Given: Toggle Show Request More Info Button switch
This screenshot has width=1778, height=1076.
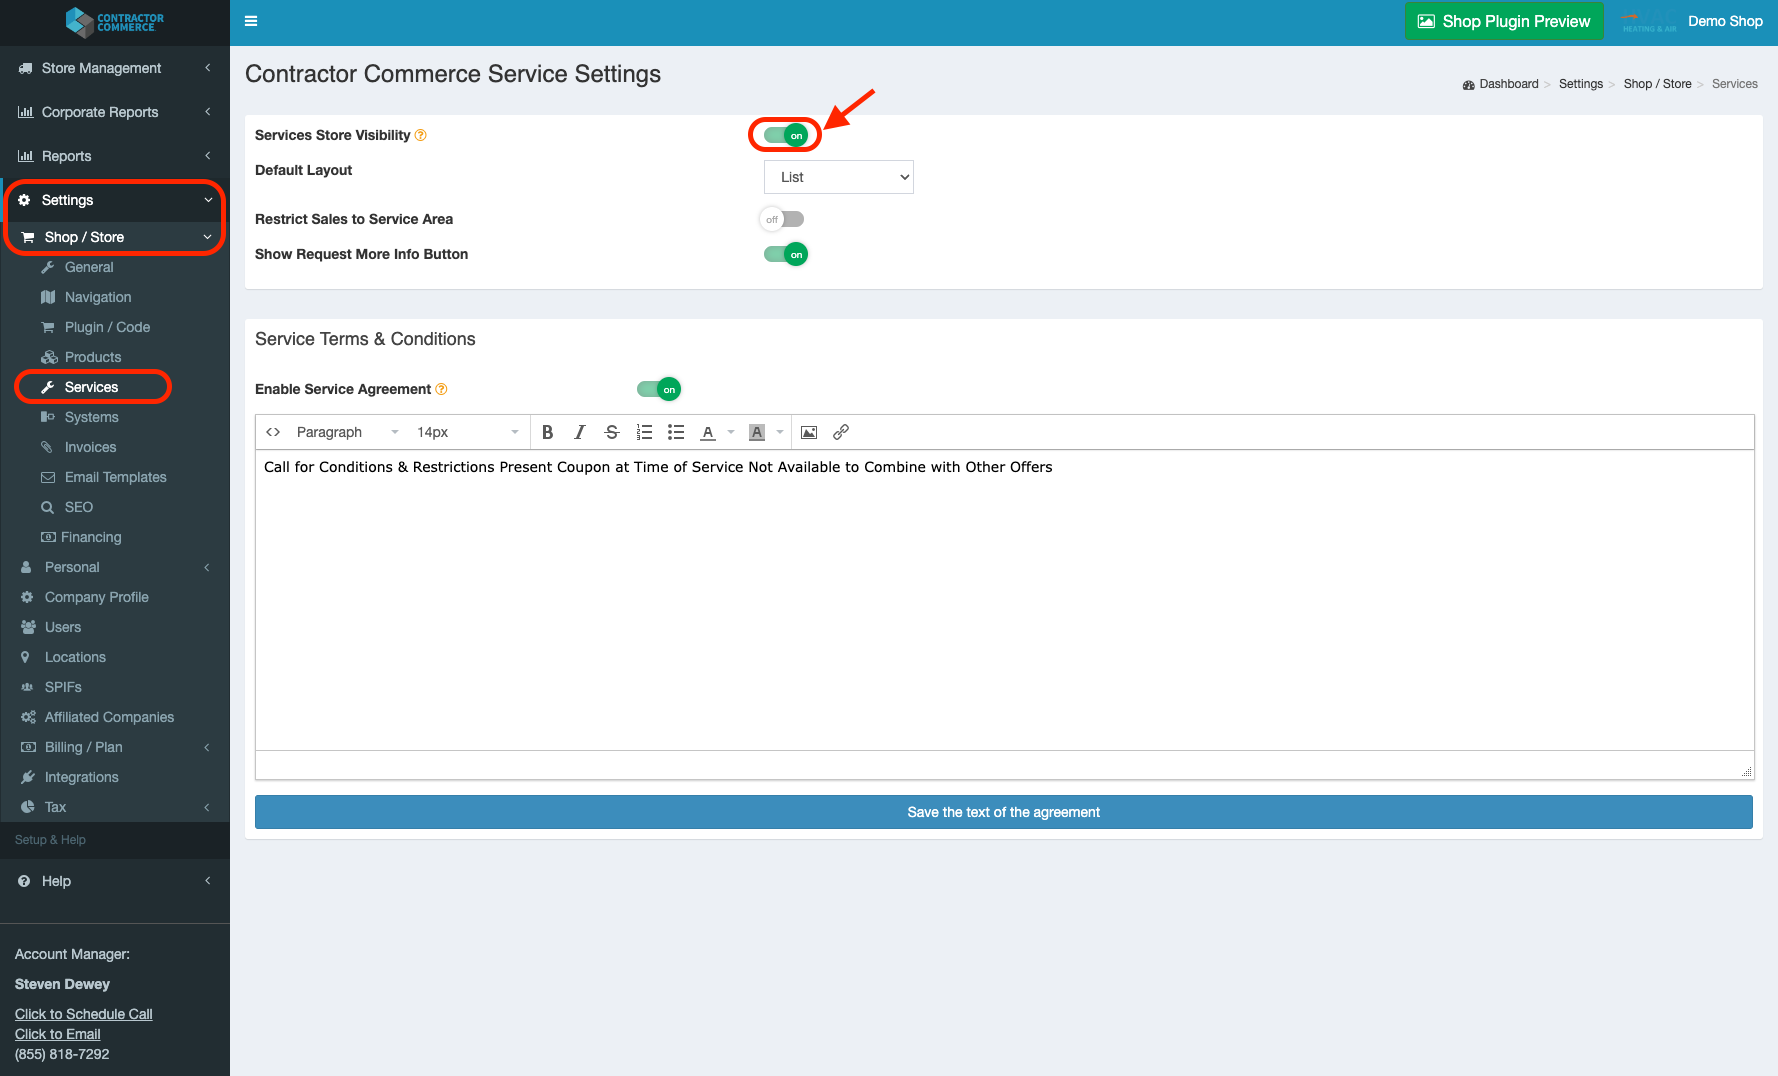Looking at the screenshot, I should point(785,254).
